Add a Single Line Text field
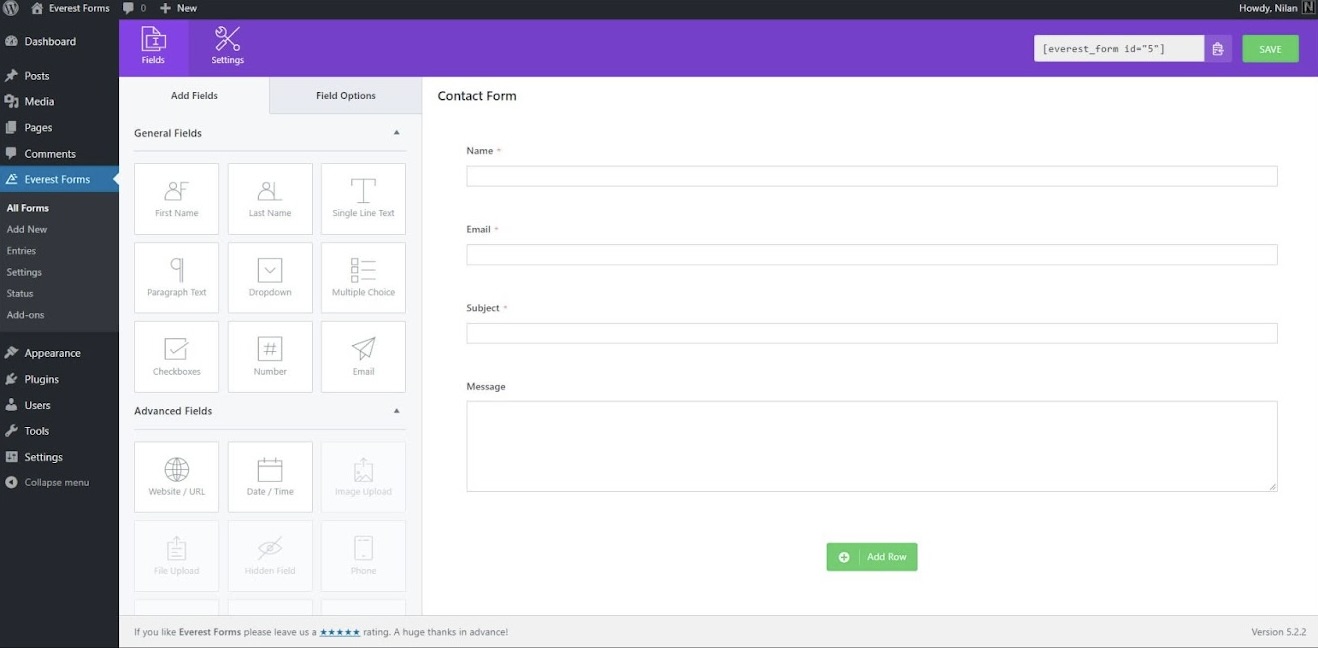The width and height of the screenshot is (1318, 648). click(362, 197)
